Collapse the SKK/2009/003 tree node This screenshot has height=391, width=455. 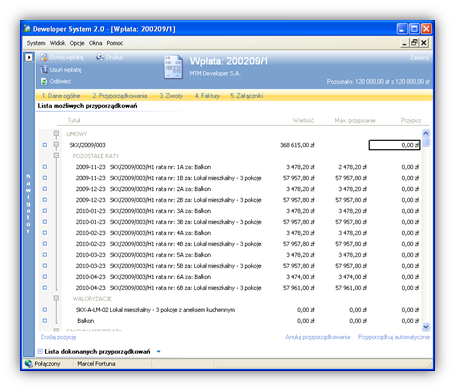56,145
